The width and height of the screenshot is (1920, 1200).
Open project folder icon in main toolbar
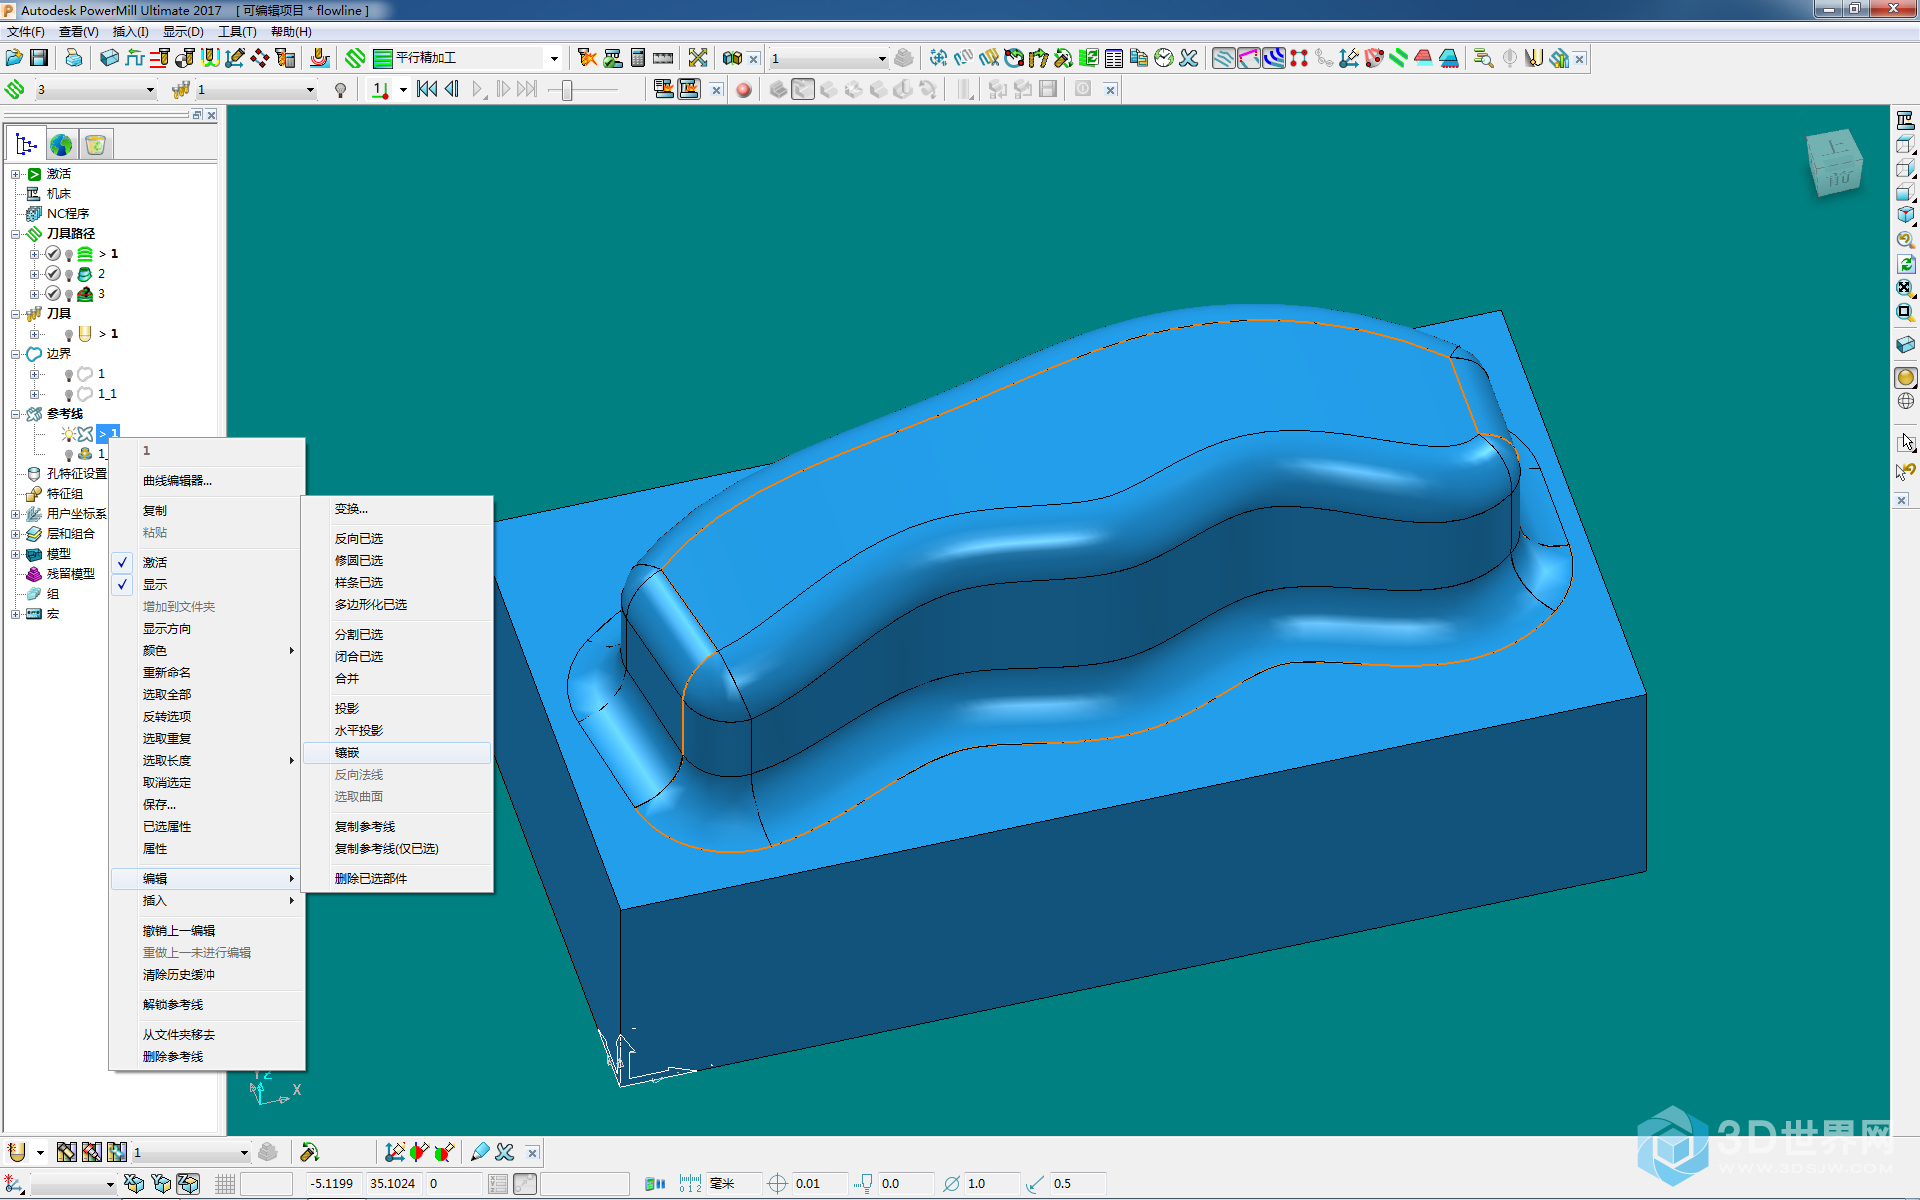point(14,58)
